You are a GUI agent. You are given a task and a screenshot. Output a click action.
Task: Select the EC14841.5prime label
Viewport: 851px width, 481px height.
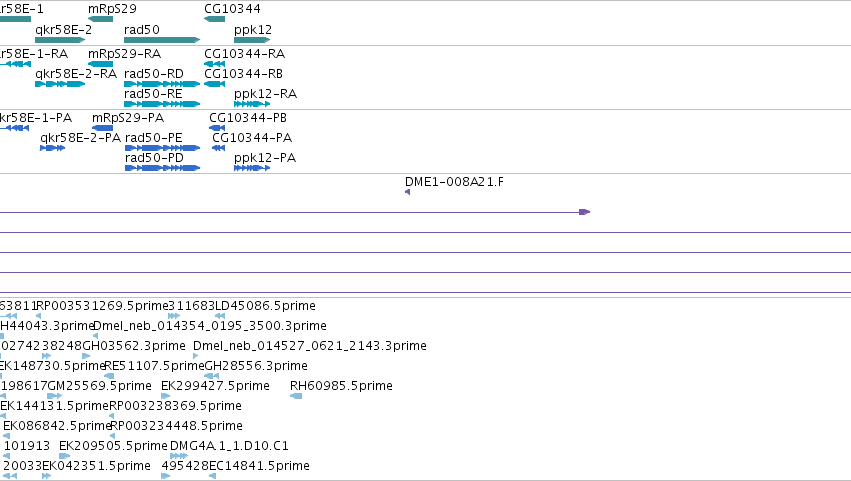pos(259,466)
